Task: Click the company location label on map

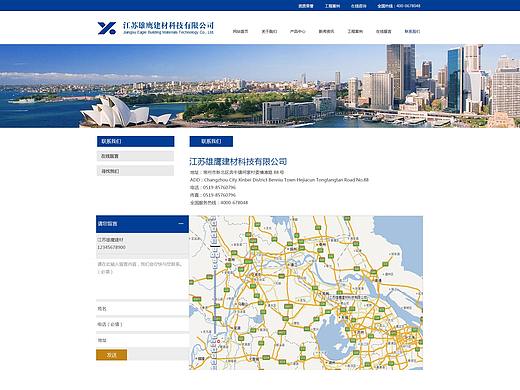Action: [349, 296]
